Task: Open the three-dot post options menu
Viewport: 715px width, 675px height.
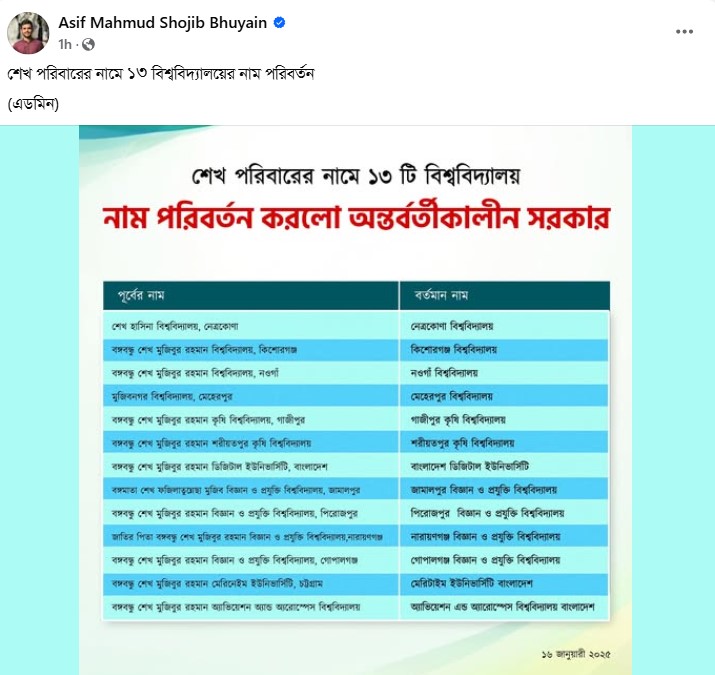Action: pyautogui.click(x=684, y=32)
